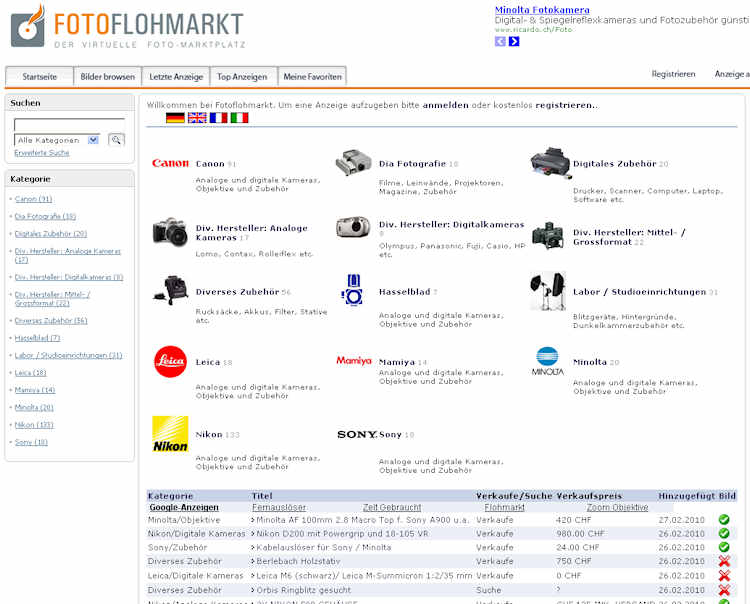This screenshot has width=750, height=604.
Task: Open the Dia Fotografie projector image
Action: [x=353, y=163]
